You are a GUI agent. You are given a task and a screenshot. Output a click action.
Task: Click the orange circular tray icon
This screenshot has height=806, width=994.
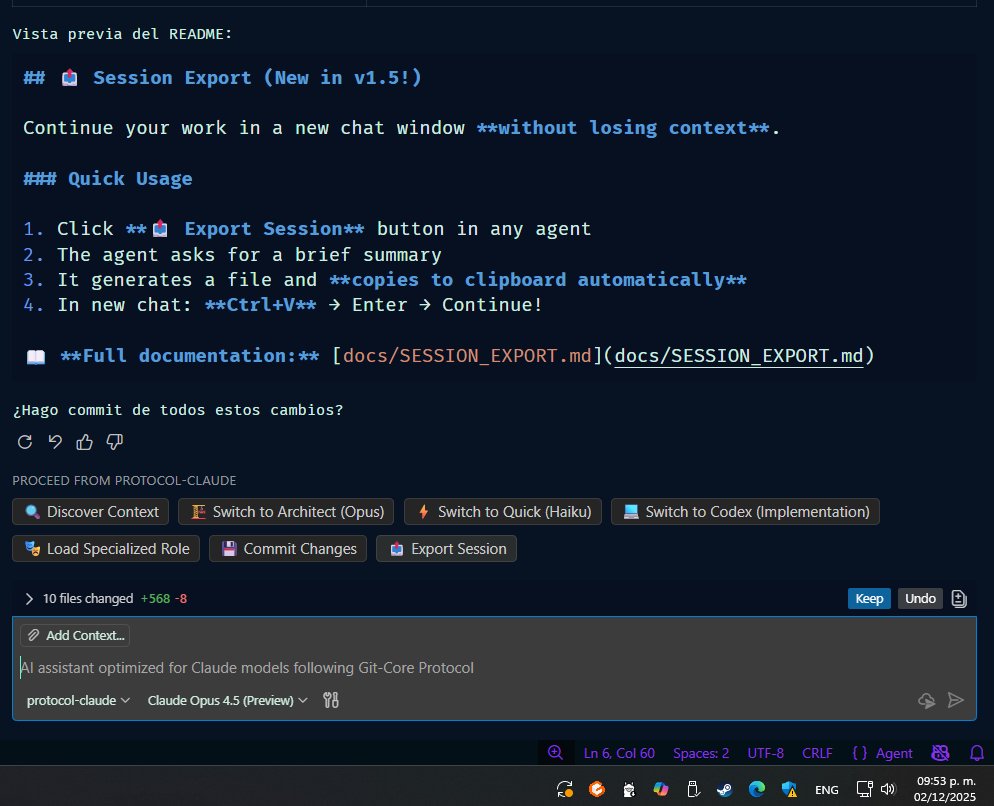597,789
